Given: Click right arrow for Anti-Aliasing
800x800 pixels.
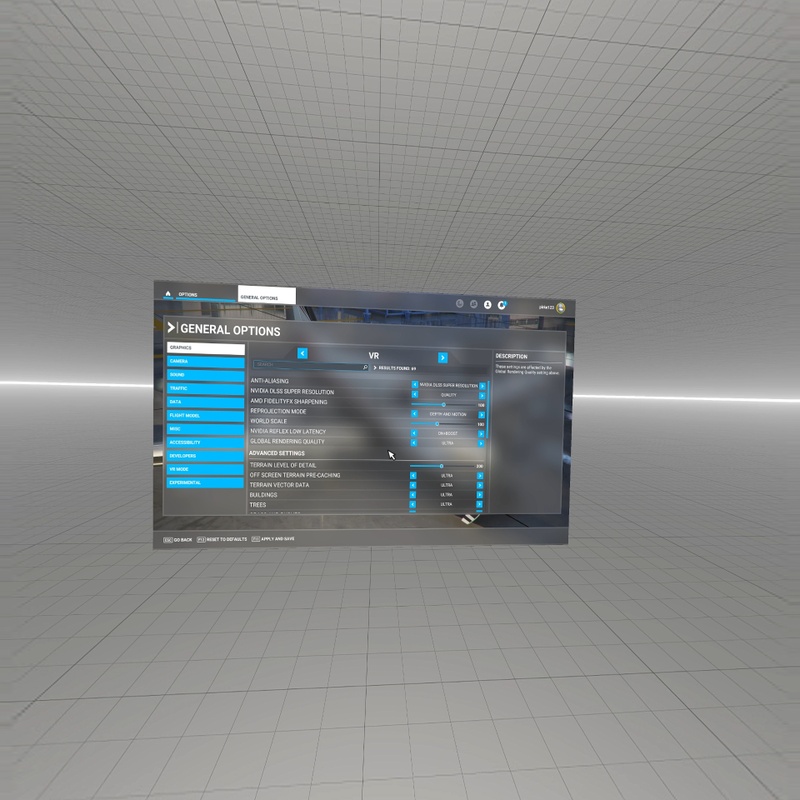Looking at the screenshot, I should (482, 386).
